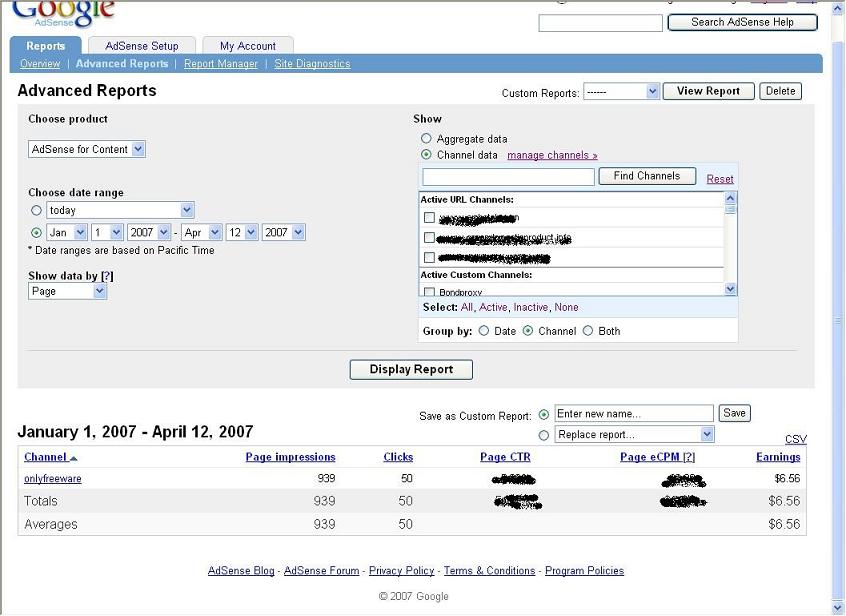Click the 'Enter new name...' text field
The width and height of the screenshot is (846, 616).
coord(634,414)
